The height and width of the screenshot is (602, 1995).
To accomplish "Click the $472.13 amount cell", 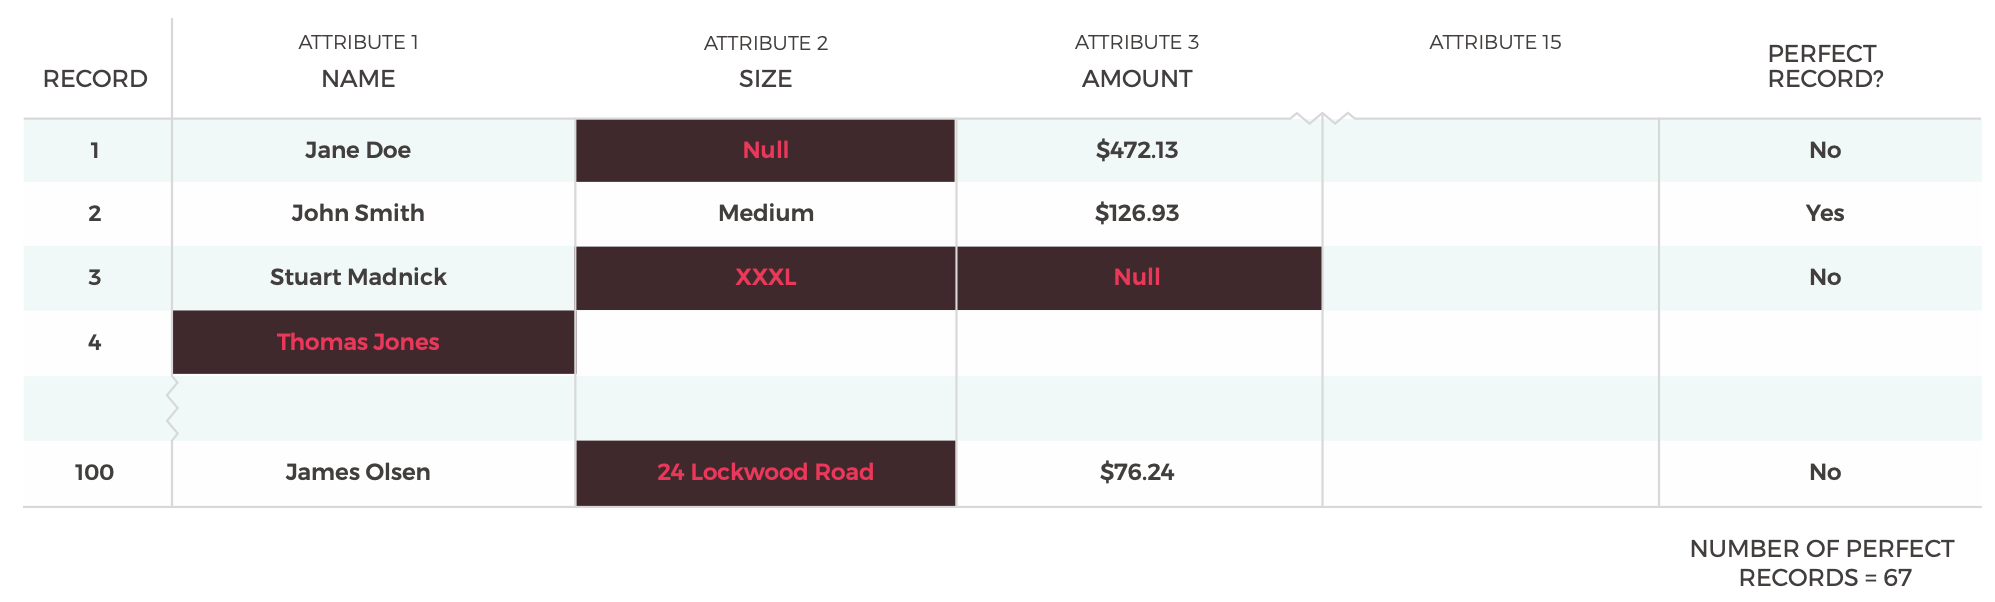I will click(1139, 150).
